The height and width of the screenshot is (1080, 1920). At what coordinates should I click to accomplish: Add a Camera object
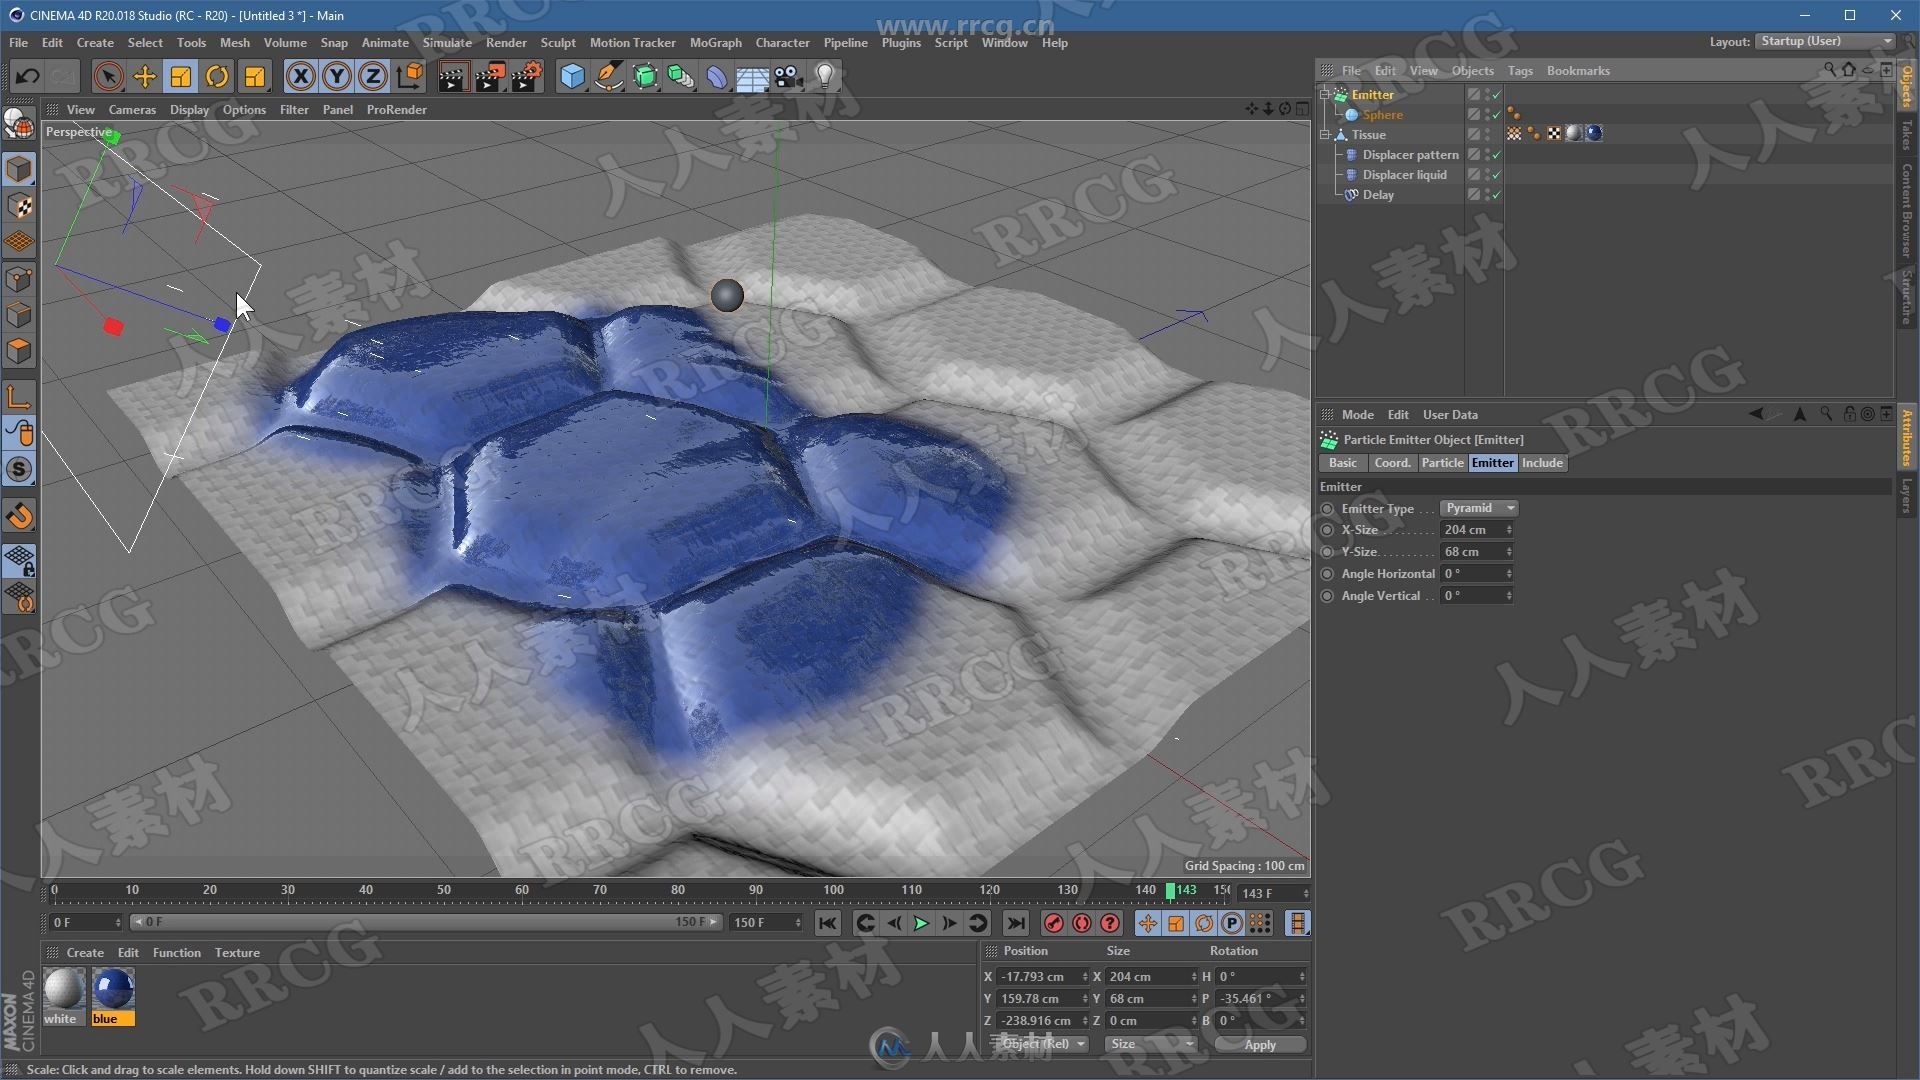pos(789,77)
